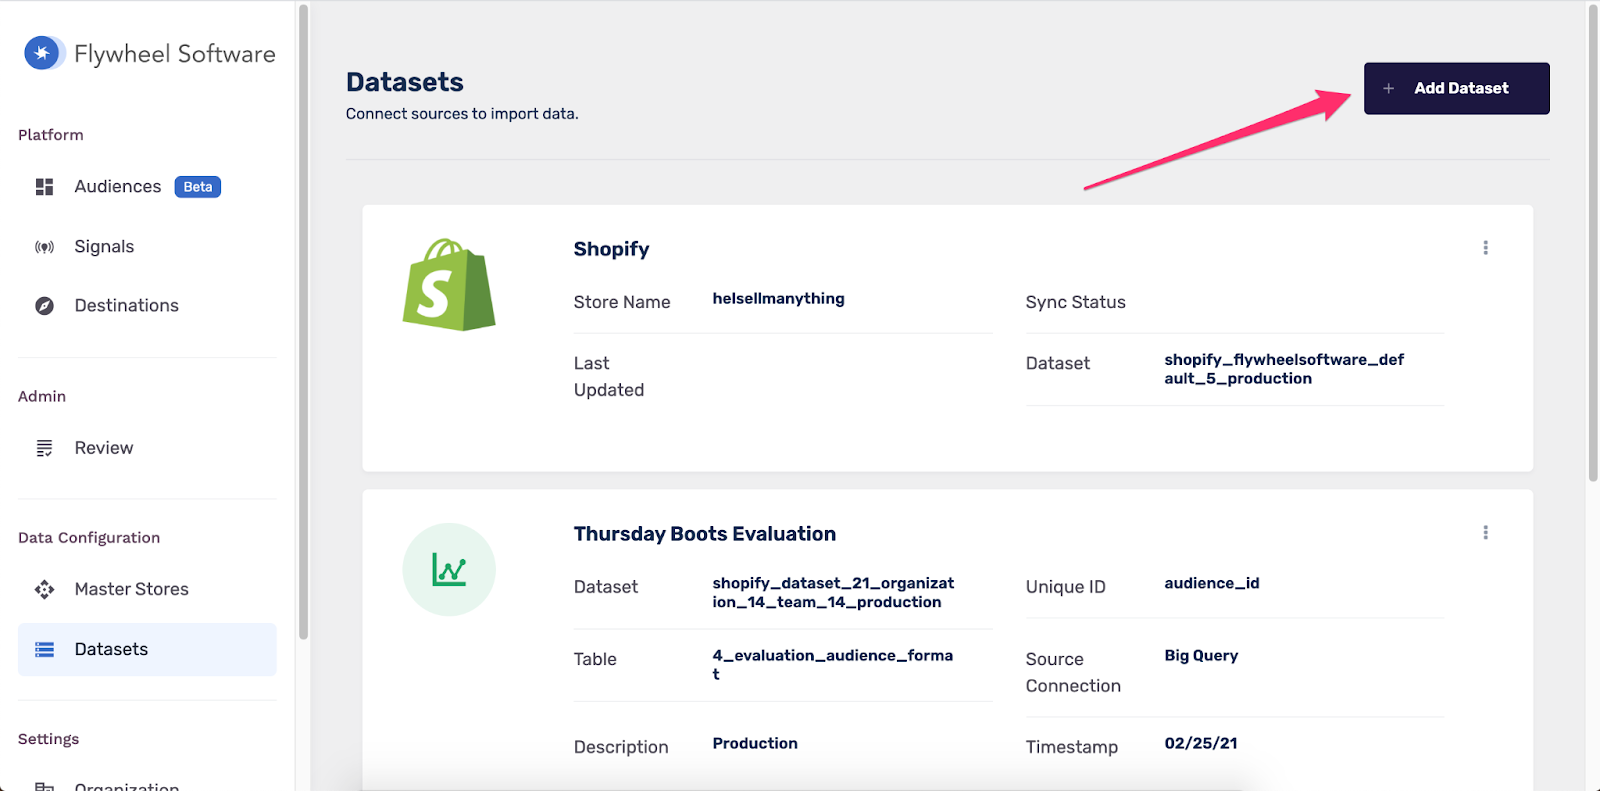Click the Thursday Boots chart icon
Image resolution: width=1600 pixels, height=791 pixels.
click(x=449, y=569)
